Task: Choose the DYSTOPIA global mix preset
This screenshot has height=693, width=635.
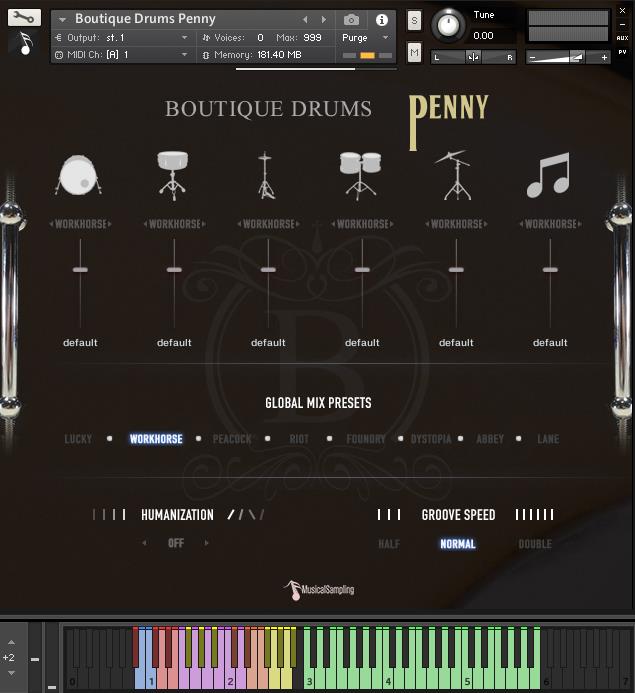Action: point(431,439)
